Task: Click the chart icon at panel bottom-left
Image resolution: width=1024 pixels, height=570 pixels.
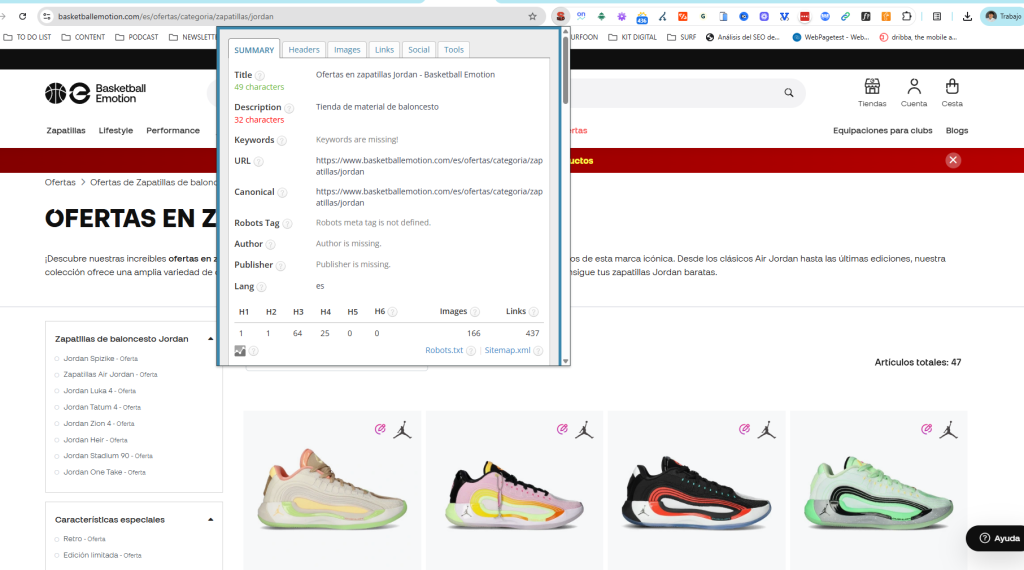Action: [240, 351]
